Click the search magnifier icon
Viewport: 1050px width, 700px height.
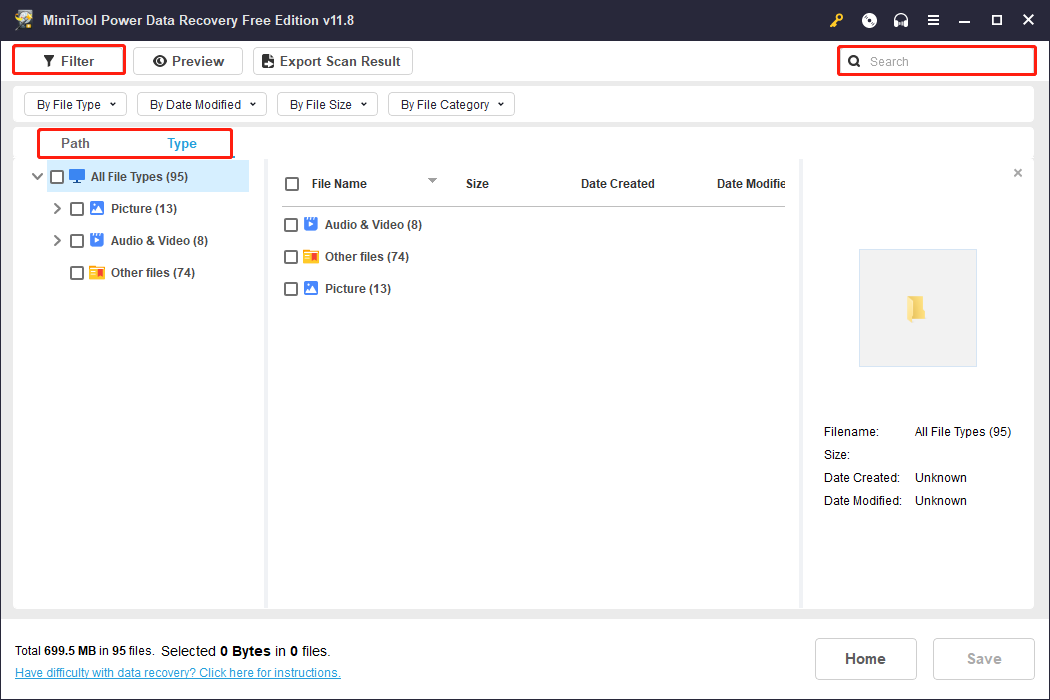[x=854, y=60]
